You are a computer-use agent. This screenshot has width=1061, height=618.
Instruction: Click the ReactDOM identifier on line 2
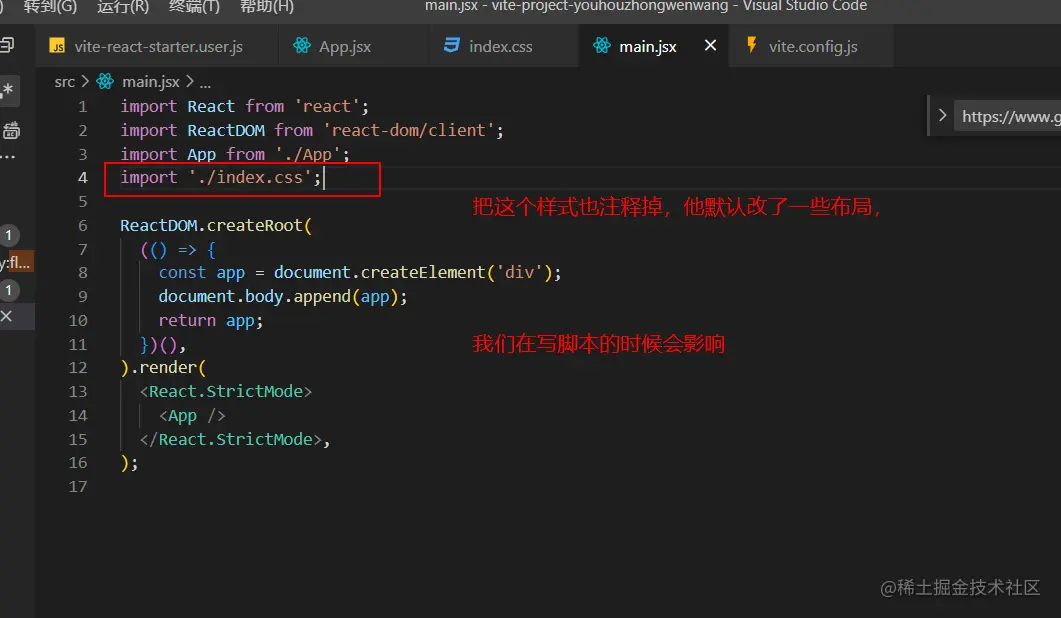pyautogui.click(x=226, y=130)
